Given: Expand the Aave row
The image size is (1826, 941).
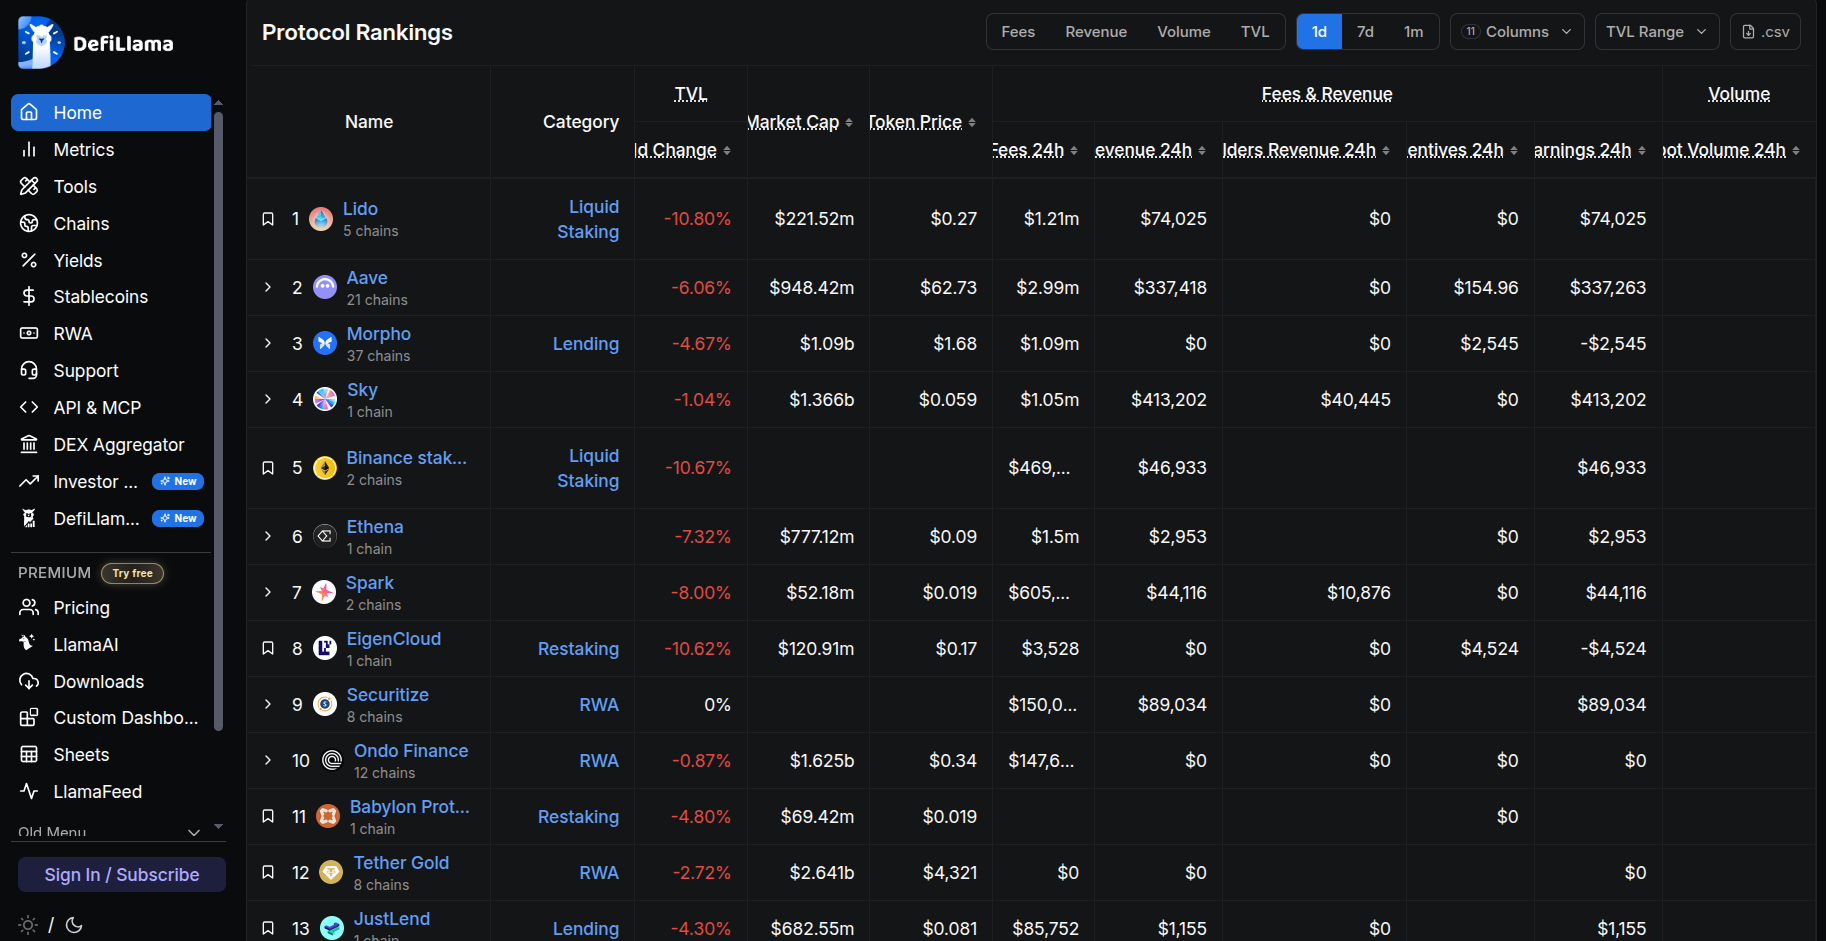Looking at the screenshot, I should [x=268, y=288].
